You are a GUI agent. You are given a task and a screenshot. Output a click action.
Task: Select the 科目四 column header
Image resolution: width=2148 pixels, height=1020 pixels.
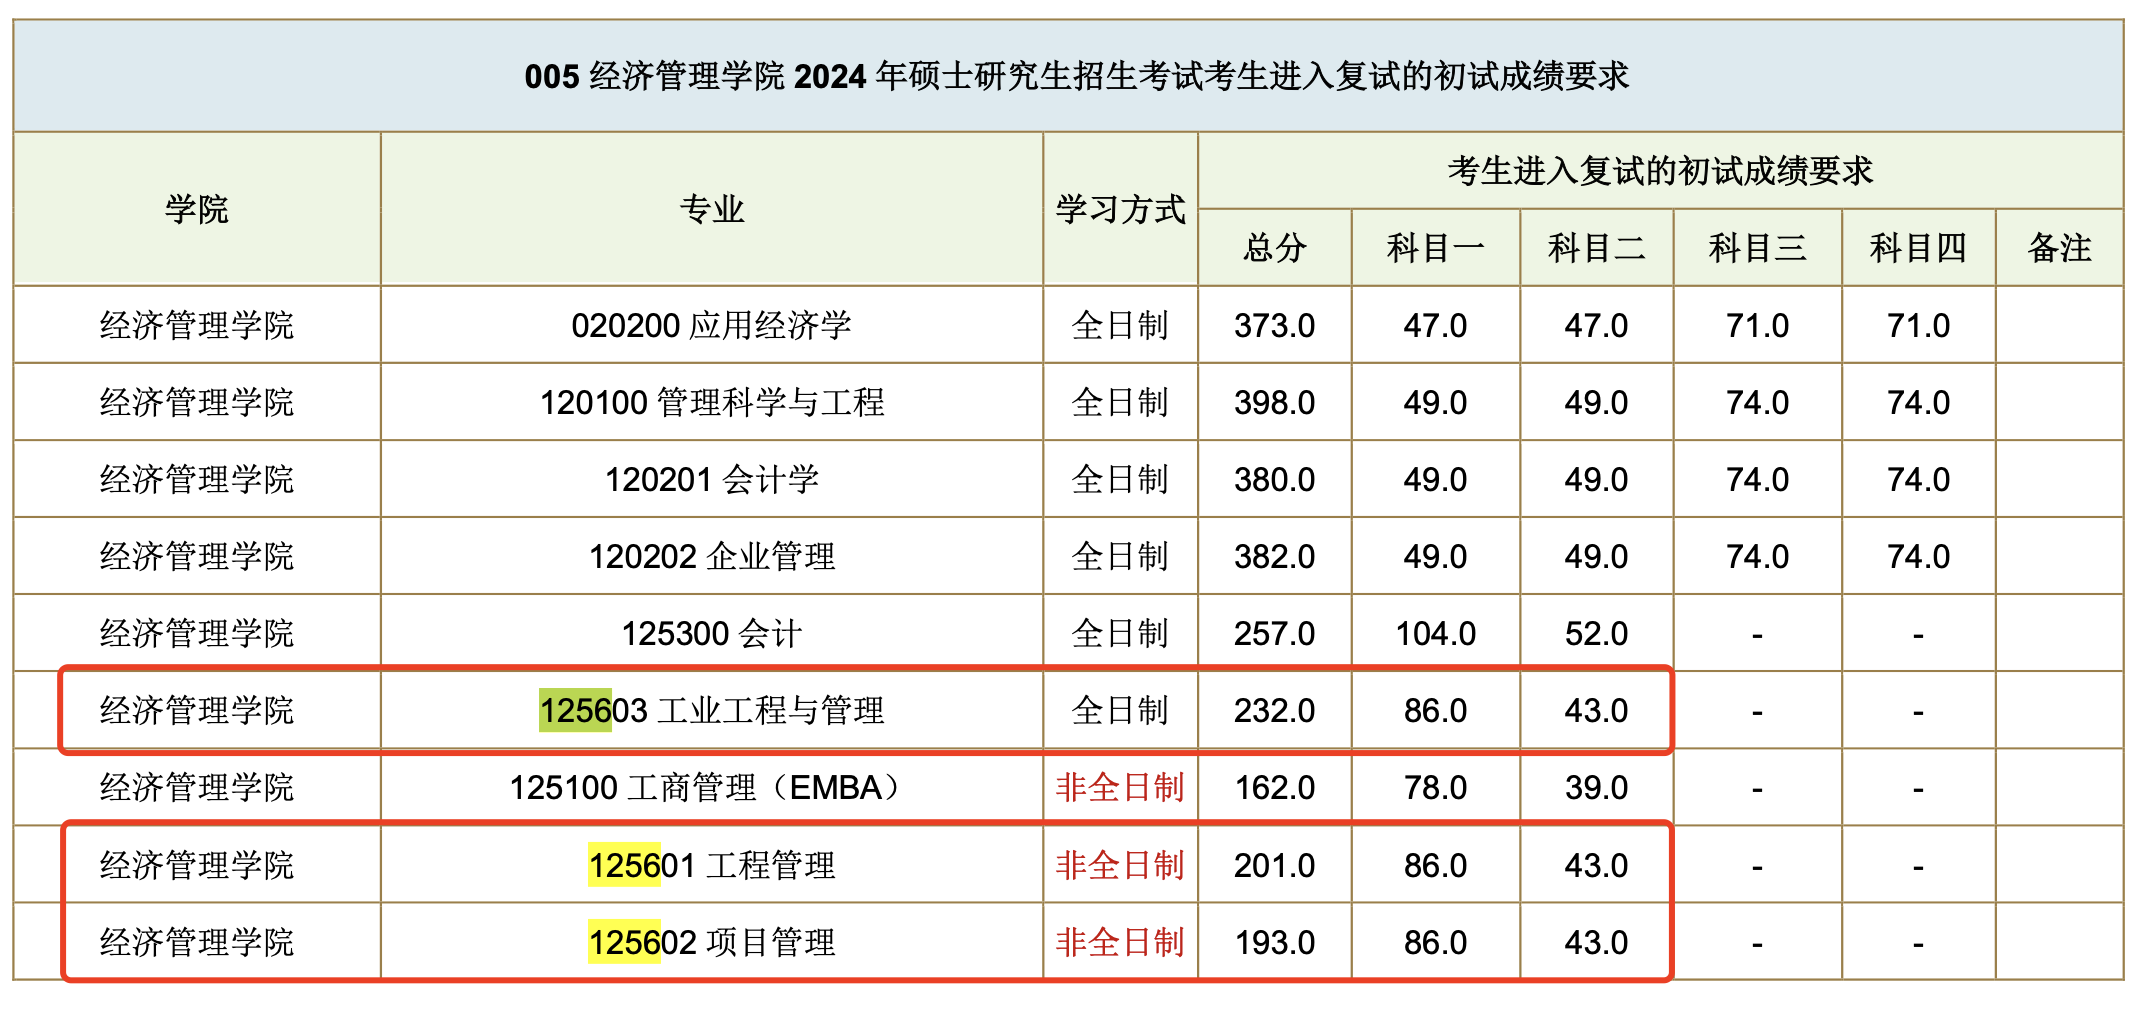pyautogui.click(x=1918, y=248)
